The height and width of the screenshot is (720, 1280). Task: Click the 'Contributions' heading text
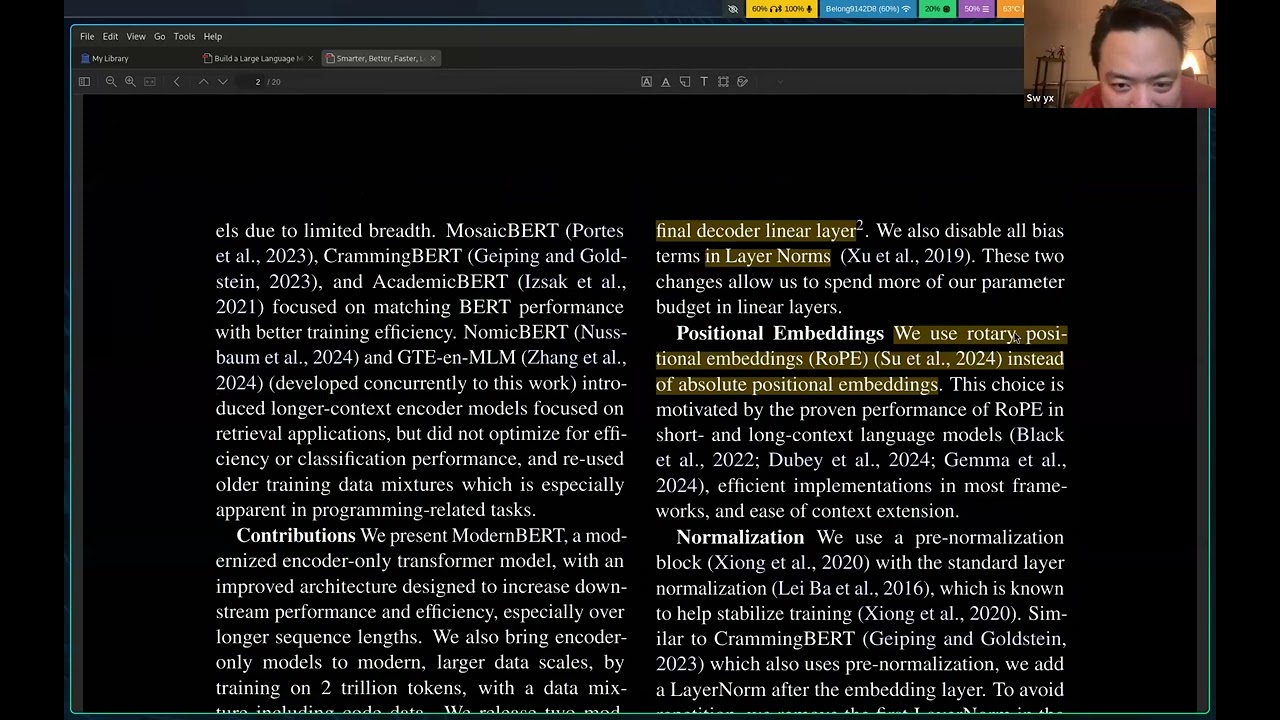pos(296,536)
